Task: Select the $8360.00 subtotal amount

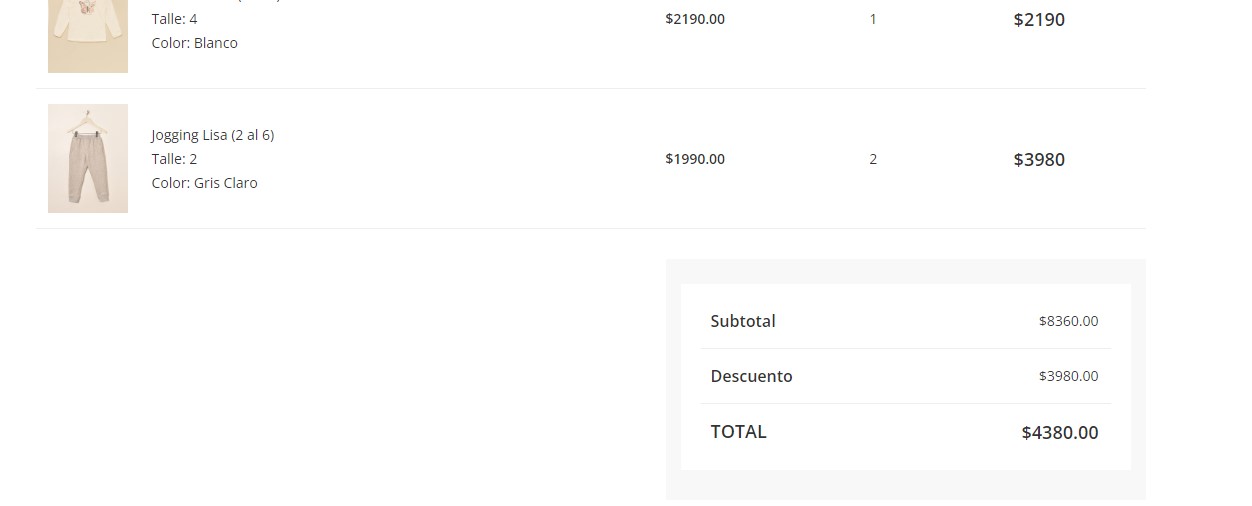Action: click(1068, 321)
